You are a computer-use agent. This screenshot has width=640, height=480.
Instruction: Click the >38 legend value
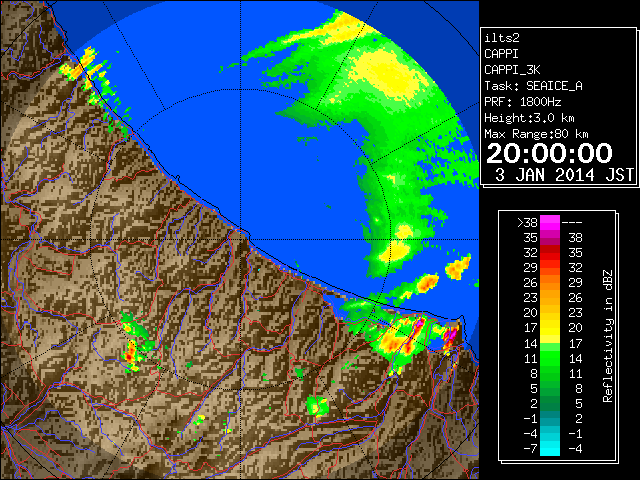tap(527, 223)
